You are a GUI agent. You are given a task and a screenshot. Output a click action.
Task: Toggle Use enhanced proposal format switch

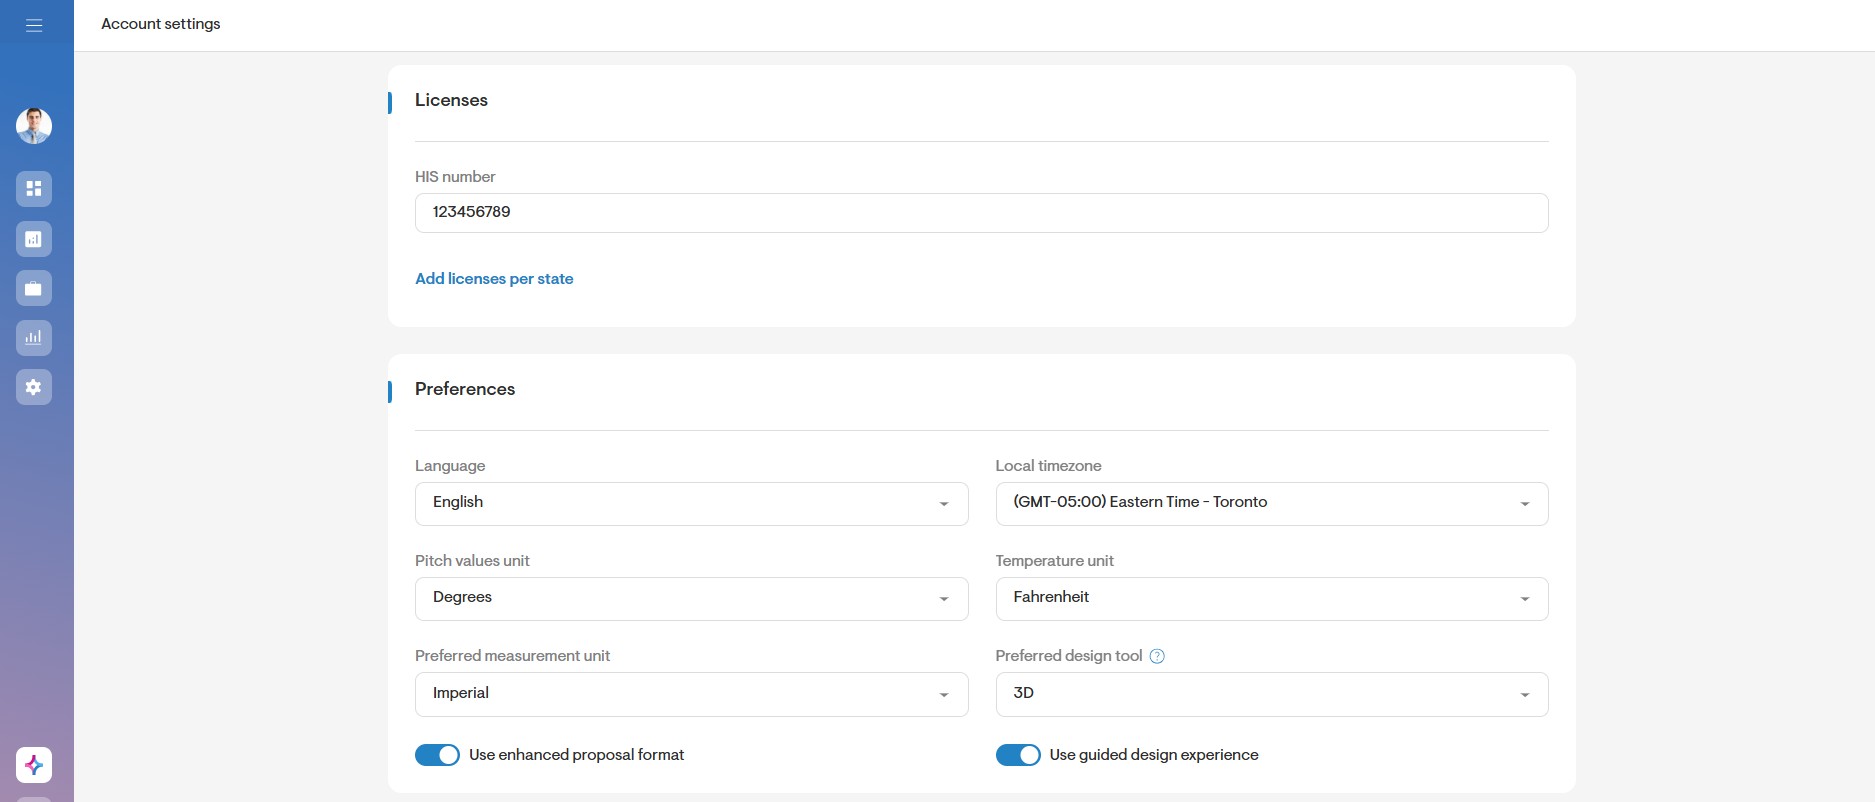coord(437,755)
